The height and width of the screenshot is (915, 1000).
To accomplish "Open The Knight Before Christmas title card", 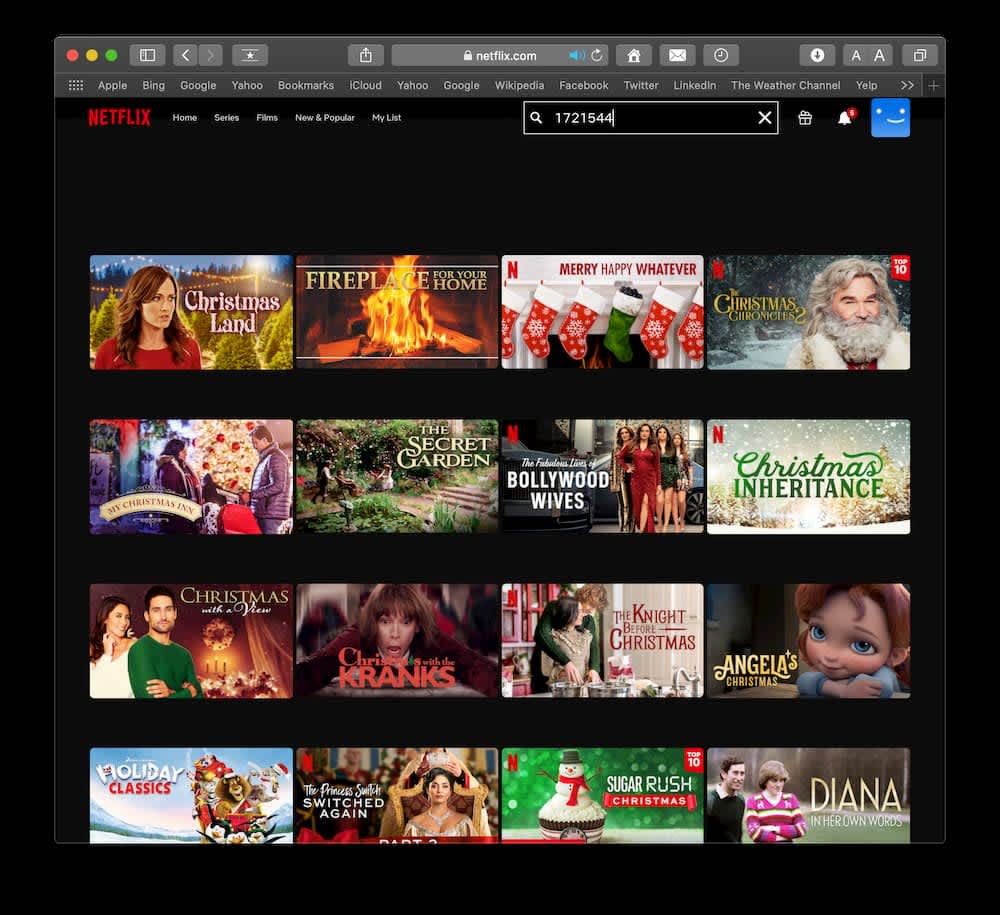I will pos(603,641).
